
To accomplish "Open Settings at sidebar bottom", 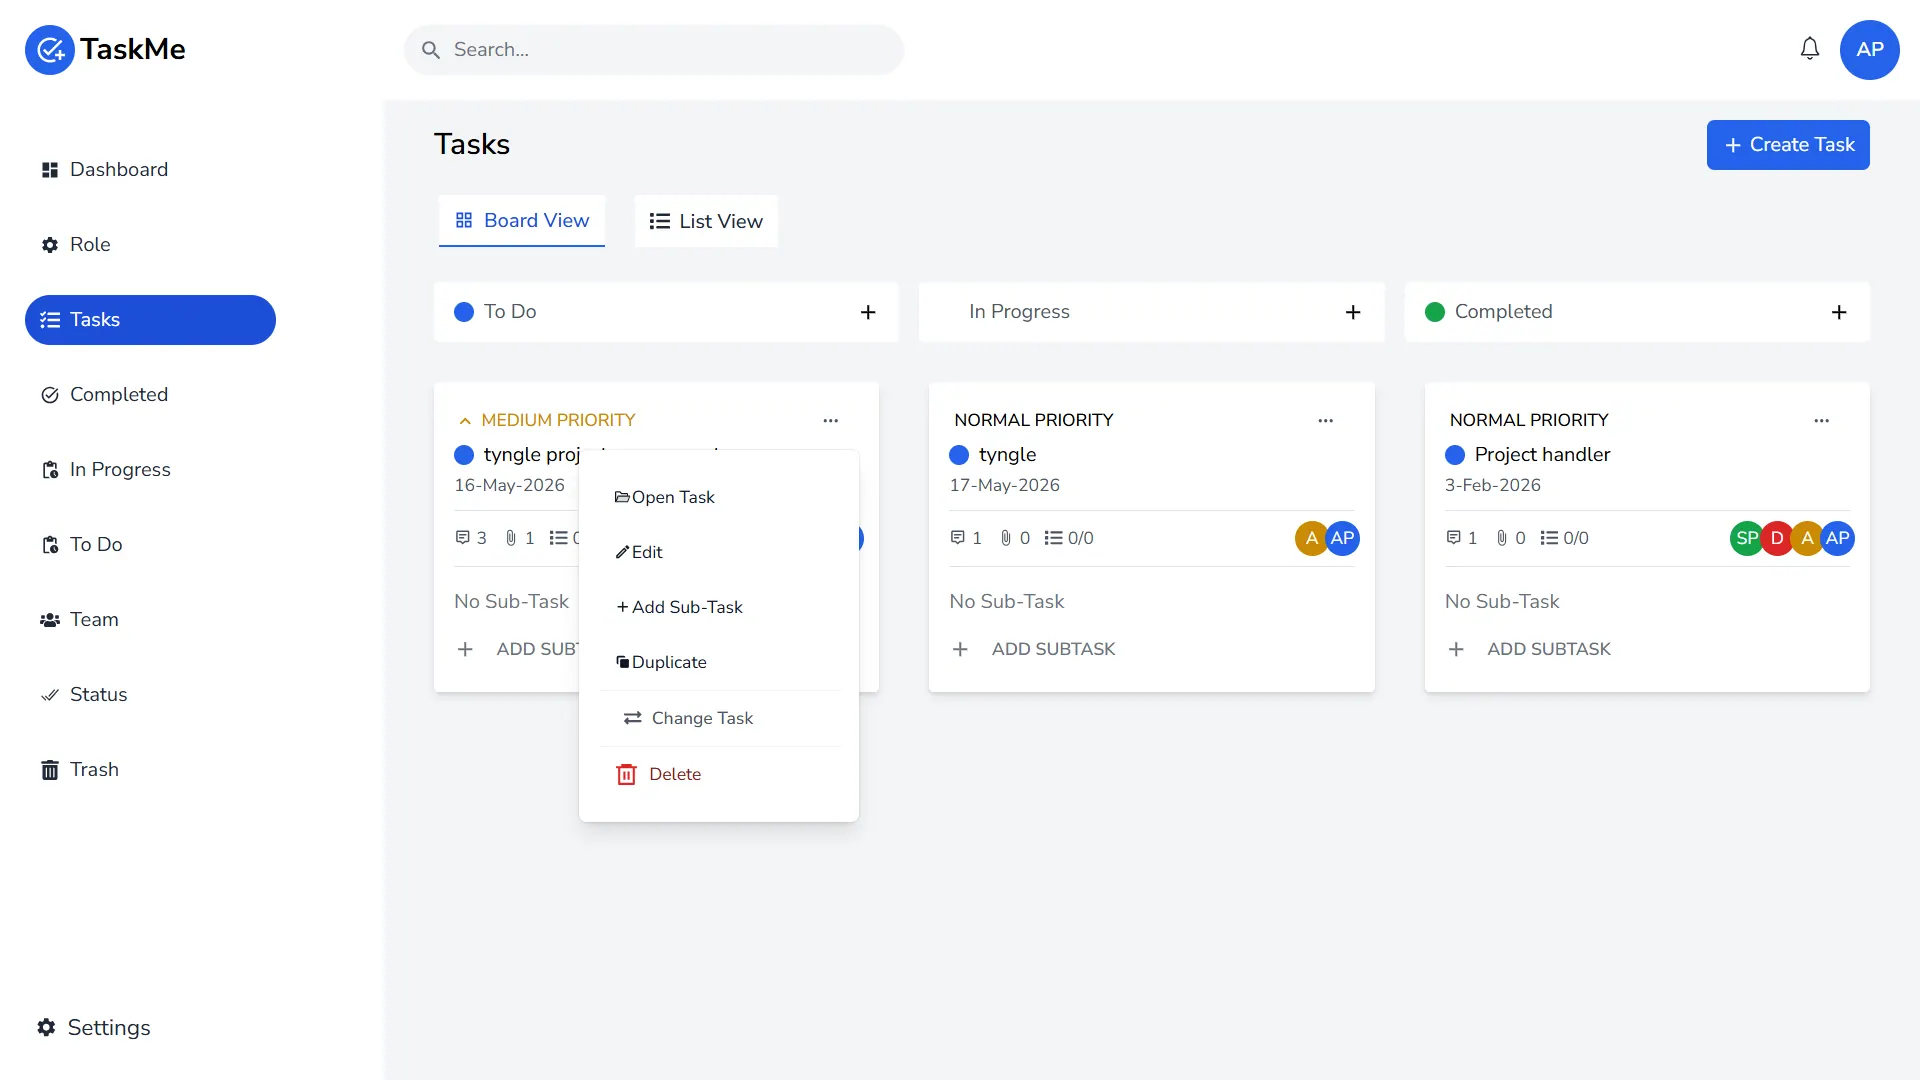I will tap(94, 1028).
